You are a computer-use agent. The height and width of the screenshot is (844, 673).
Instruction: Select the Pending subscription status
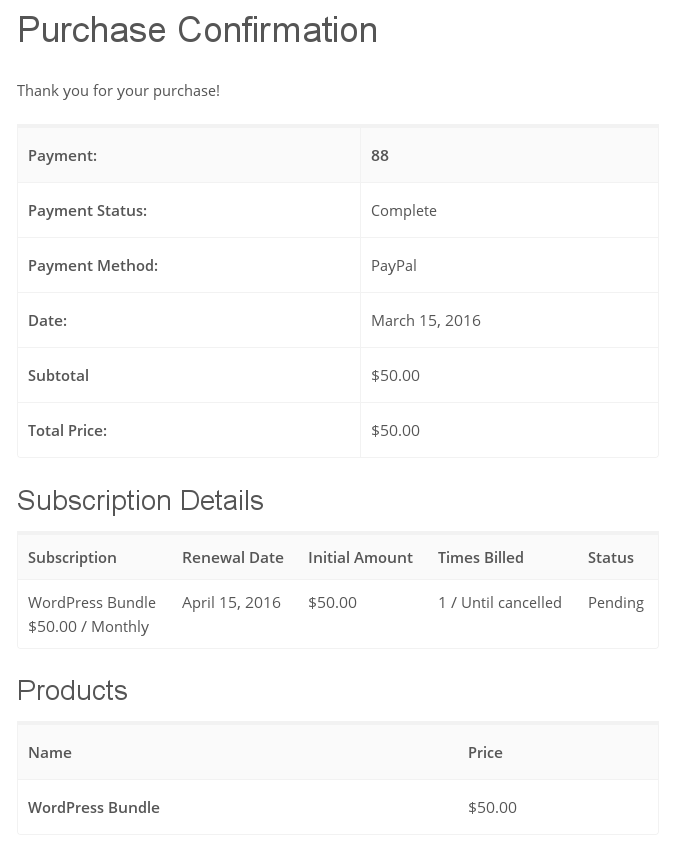click(x=616, y=602)
